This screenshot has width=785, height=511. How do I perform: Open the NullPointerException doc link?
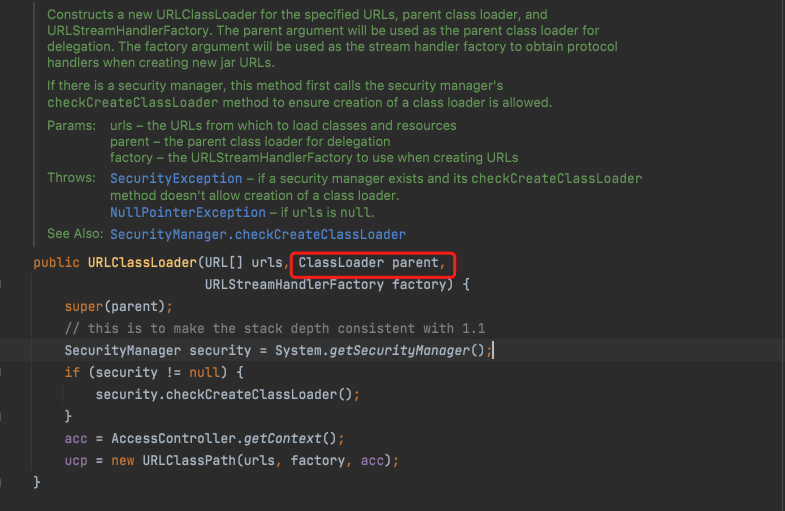click(x=188, y=213)
